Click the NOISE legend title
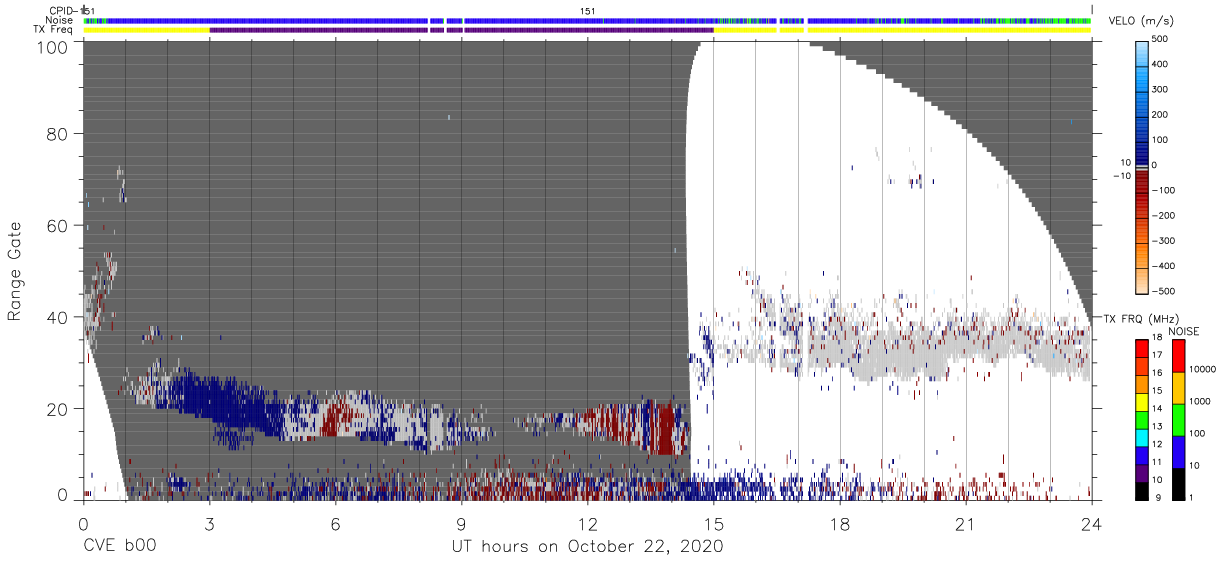This screenshot has width=1228, height=567. tap(1184, 331)
